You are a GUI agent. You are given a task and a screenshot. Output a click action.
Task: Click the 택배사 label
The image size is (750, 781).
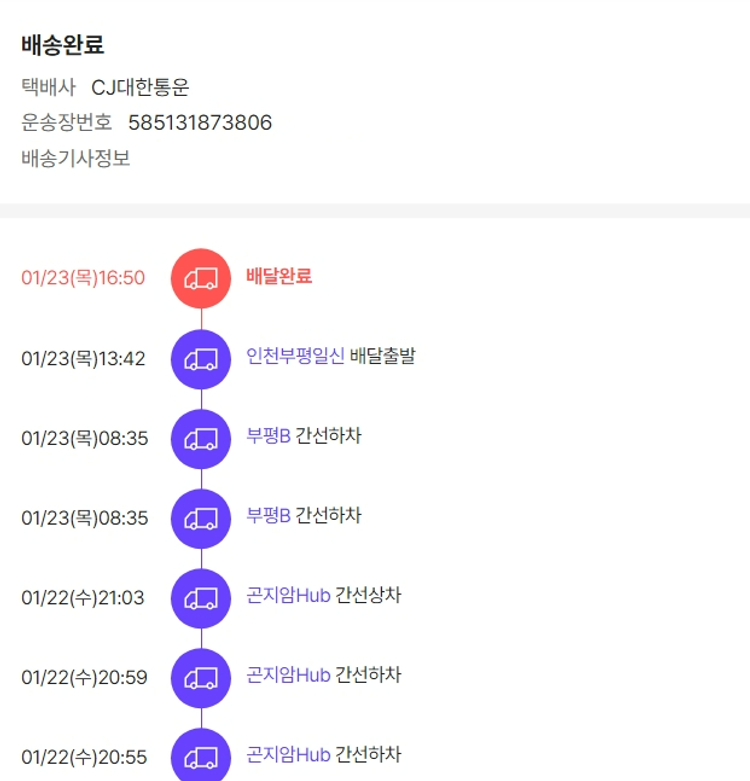(x=48, y=88)
